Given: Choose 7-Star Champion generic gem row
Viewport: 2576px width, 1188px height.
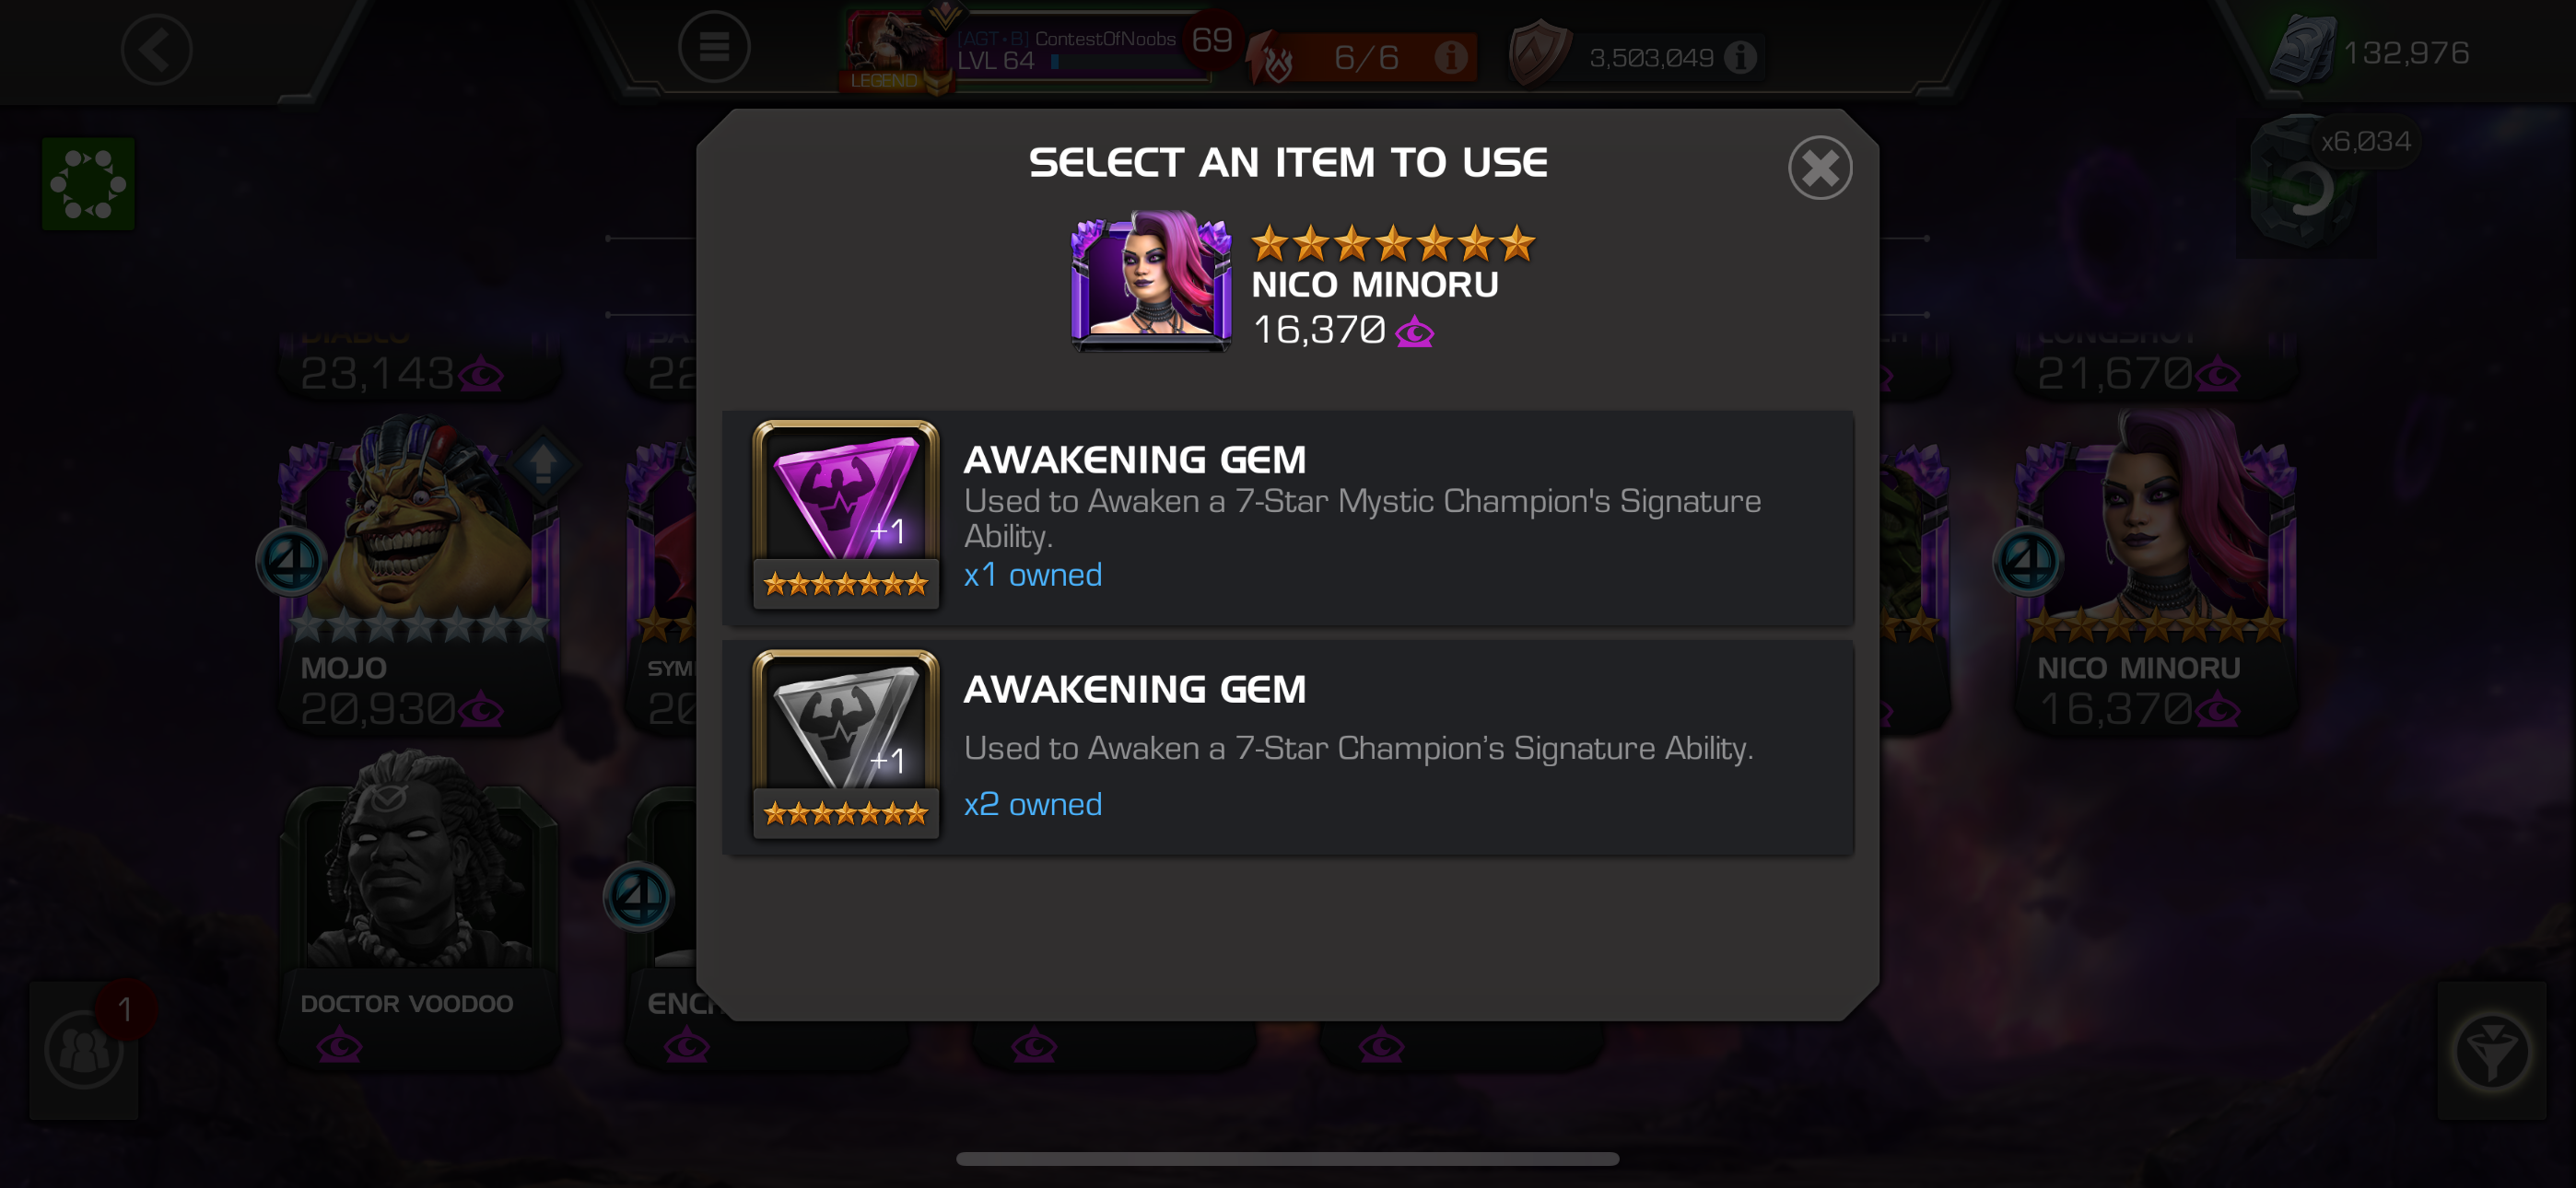Looking at the screenshot, I should click(1287, 747).
